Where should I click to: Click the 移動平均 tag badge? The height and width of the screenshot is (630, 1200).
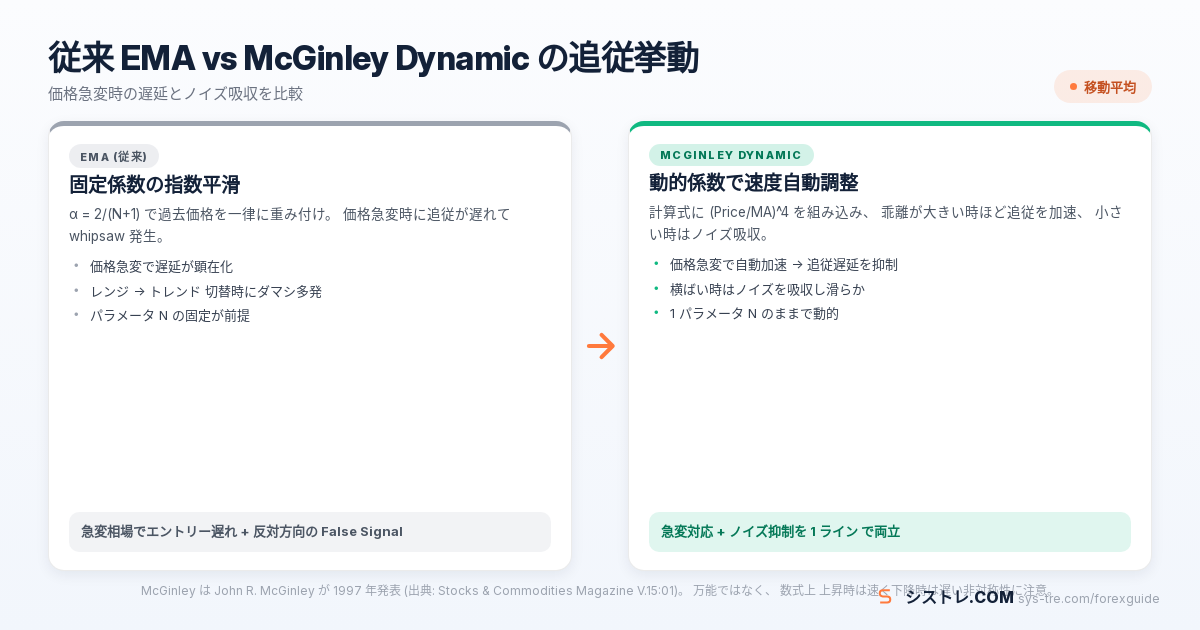[x=1103, y=87]
